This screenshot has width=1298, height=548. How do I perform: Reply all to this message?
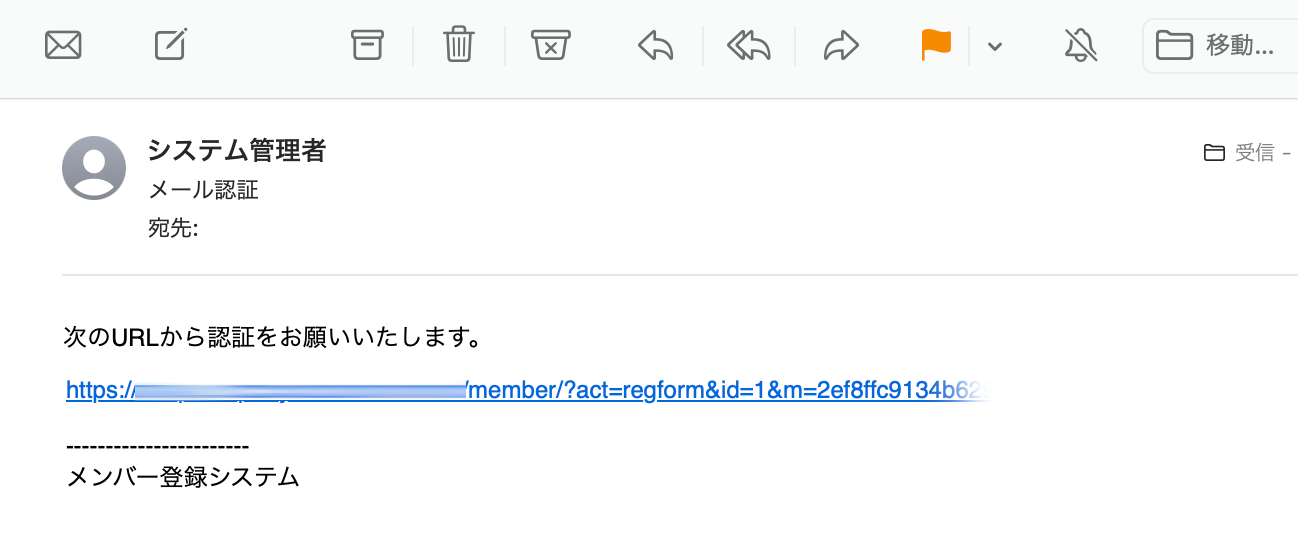[749, 45]
